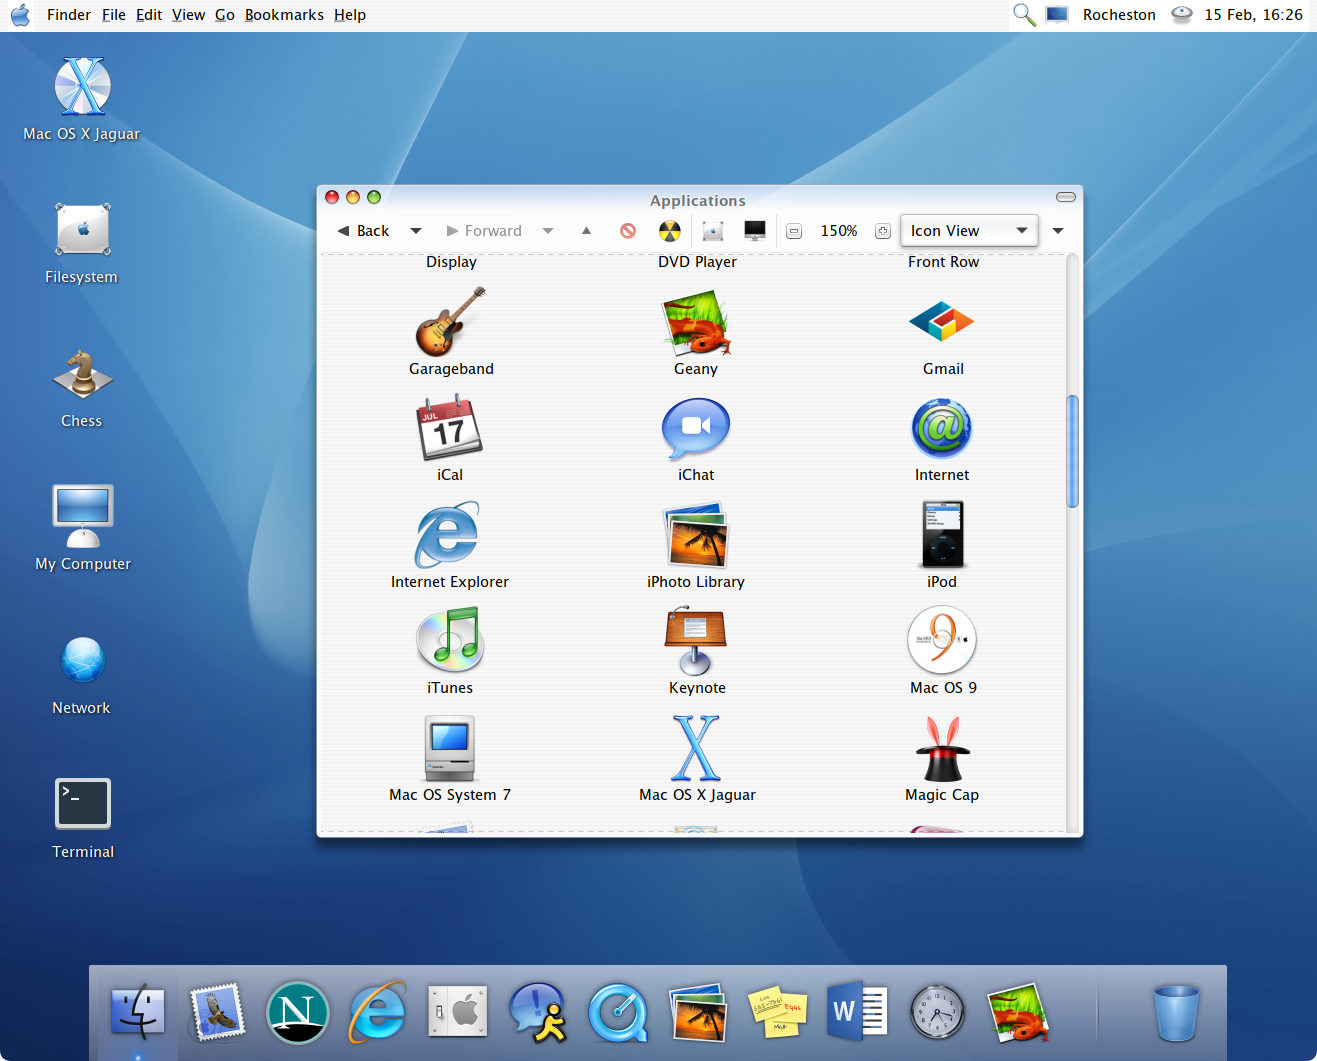Open the Chess desktop icon

(x=82, y=373)
